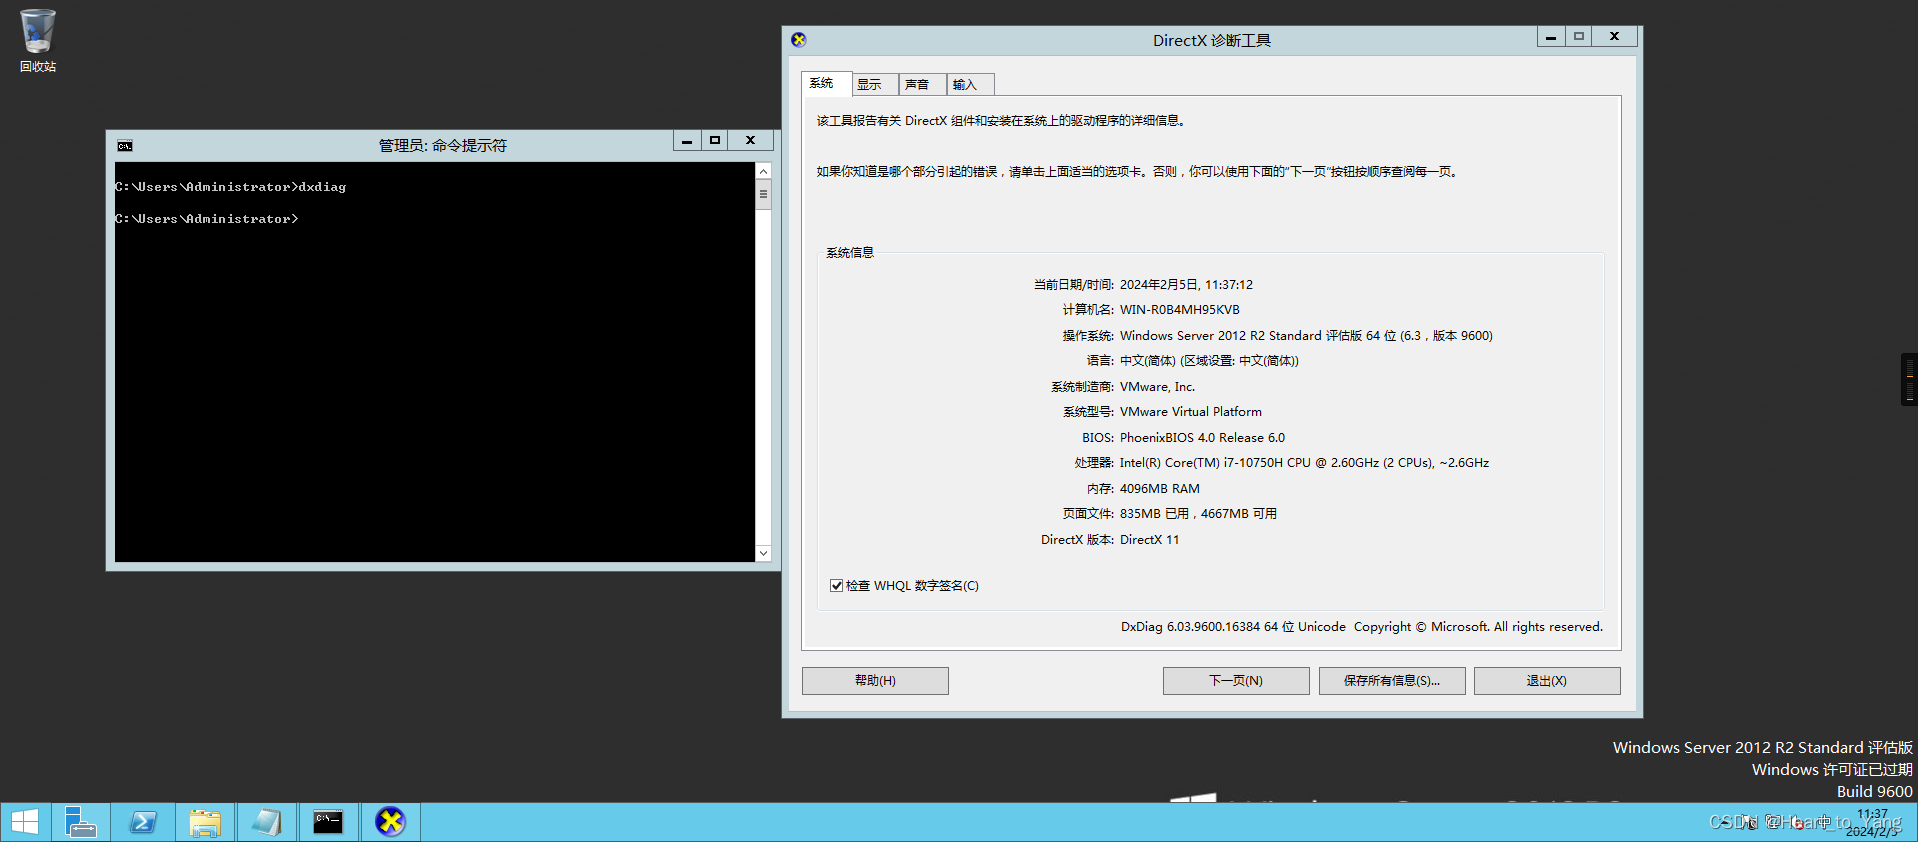Switch to Command Prompt taskbar icon
Viewport: 1918px width, 842px height.
(328, 822)
